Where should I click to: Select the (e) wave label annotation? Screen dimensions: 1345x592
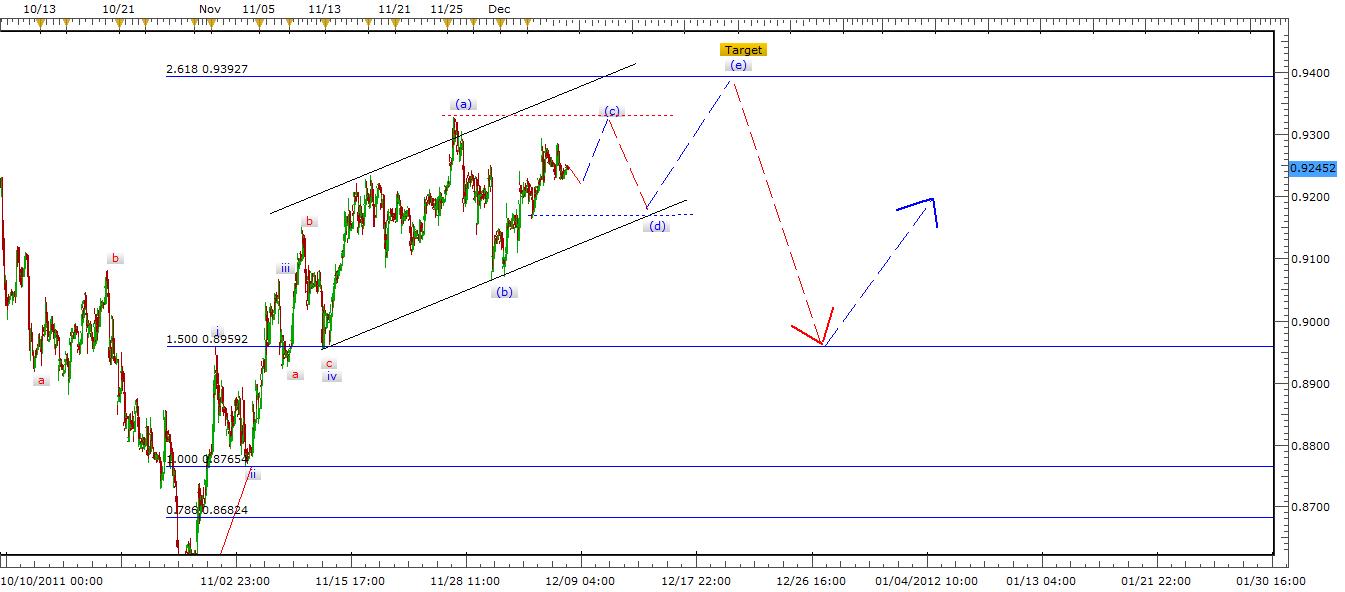pos(737,65)
